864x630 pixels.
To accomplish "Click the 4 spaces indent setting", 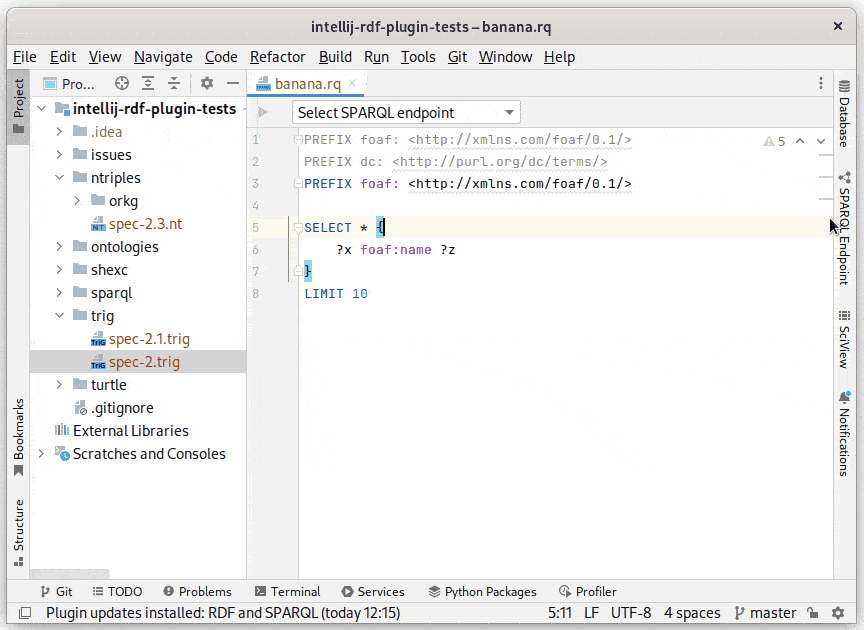I will 692,613.
